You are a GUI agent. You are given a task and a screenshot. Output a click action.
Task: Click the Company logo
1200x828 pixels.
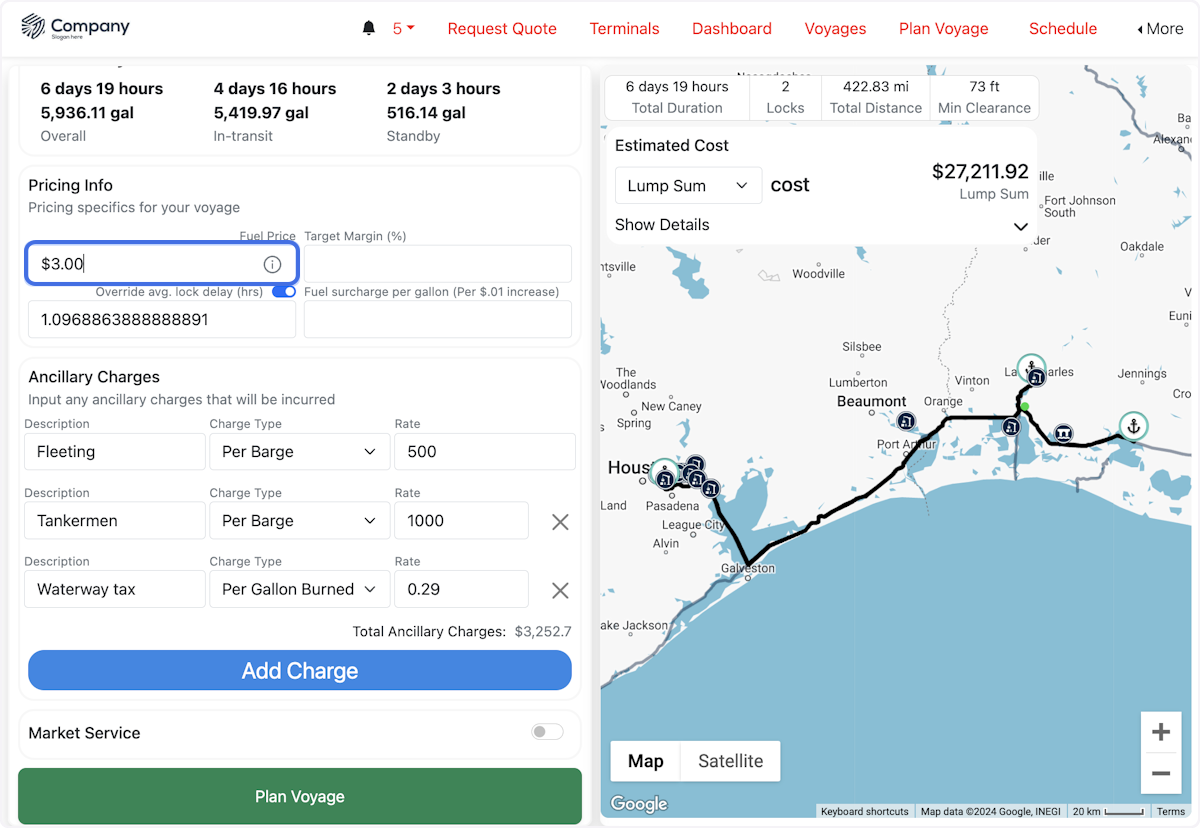(x=75, y=28)
